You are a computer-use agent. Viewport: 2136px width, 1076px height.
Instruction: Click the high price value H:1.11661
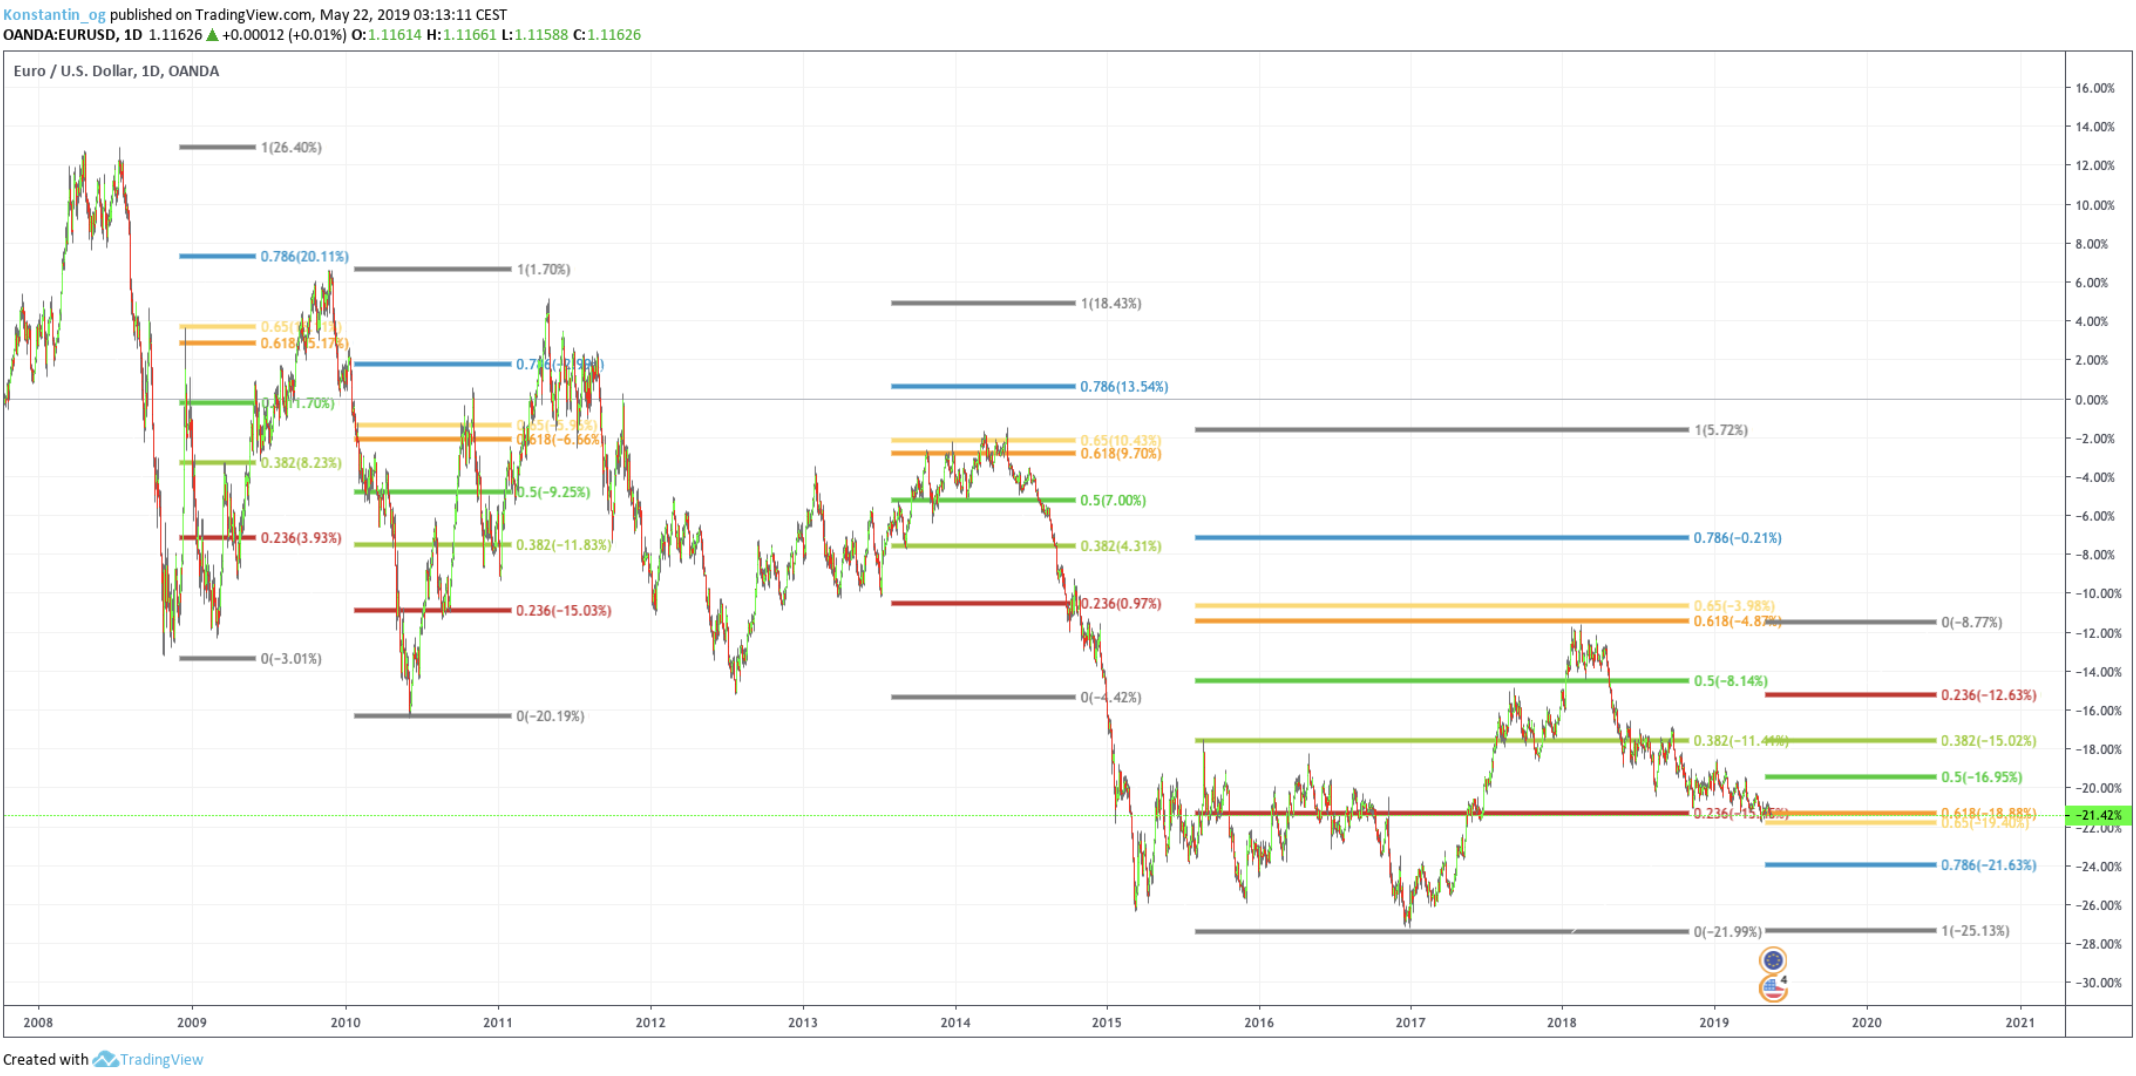point(461,35)
